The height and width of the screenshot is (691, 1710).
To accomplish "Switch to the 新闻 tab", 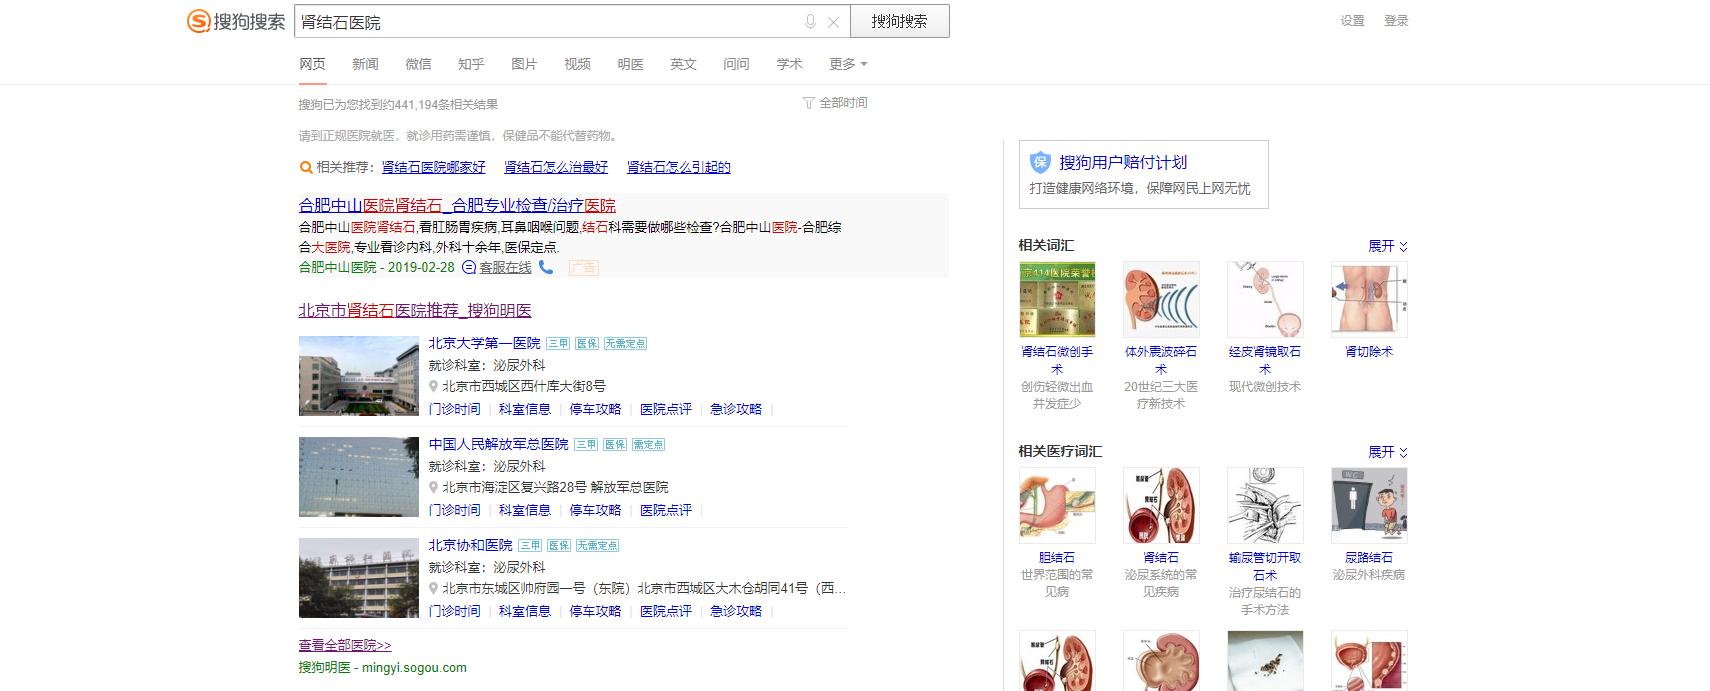I will pos(365,64).
